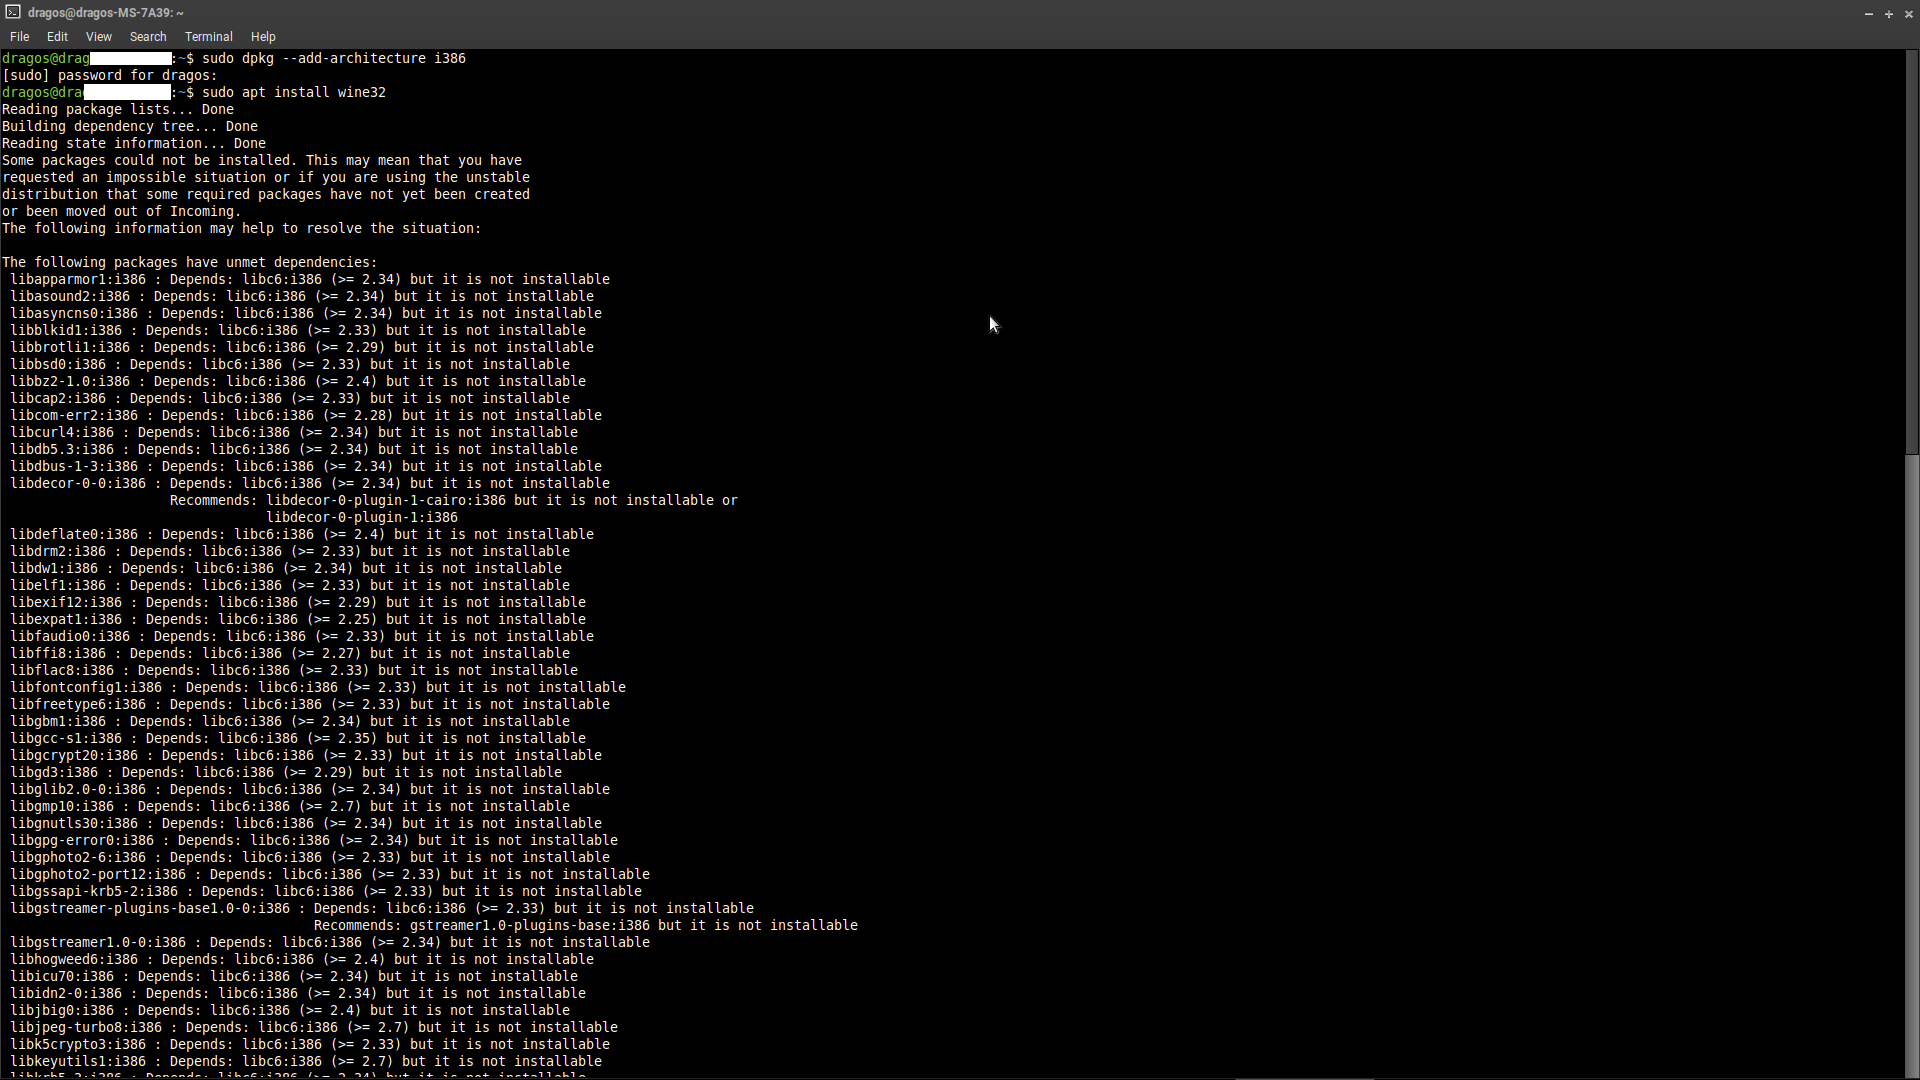This screenshot has height=1080, width=1920.
Task: Open the View menu
Action: (98, 37)
